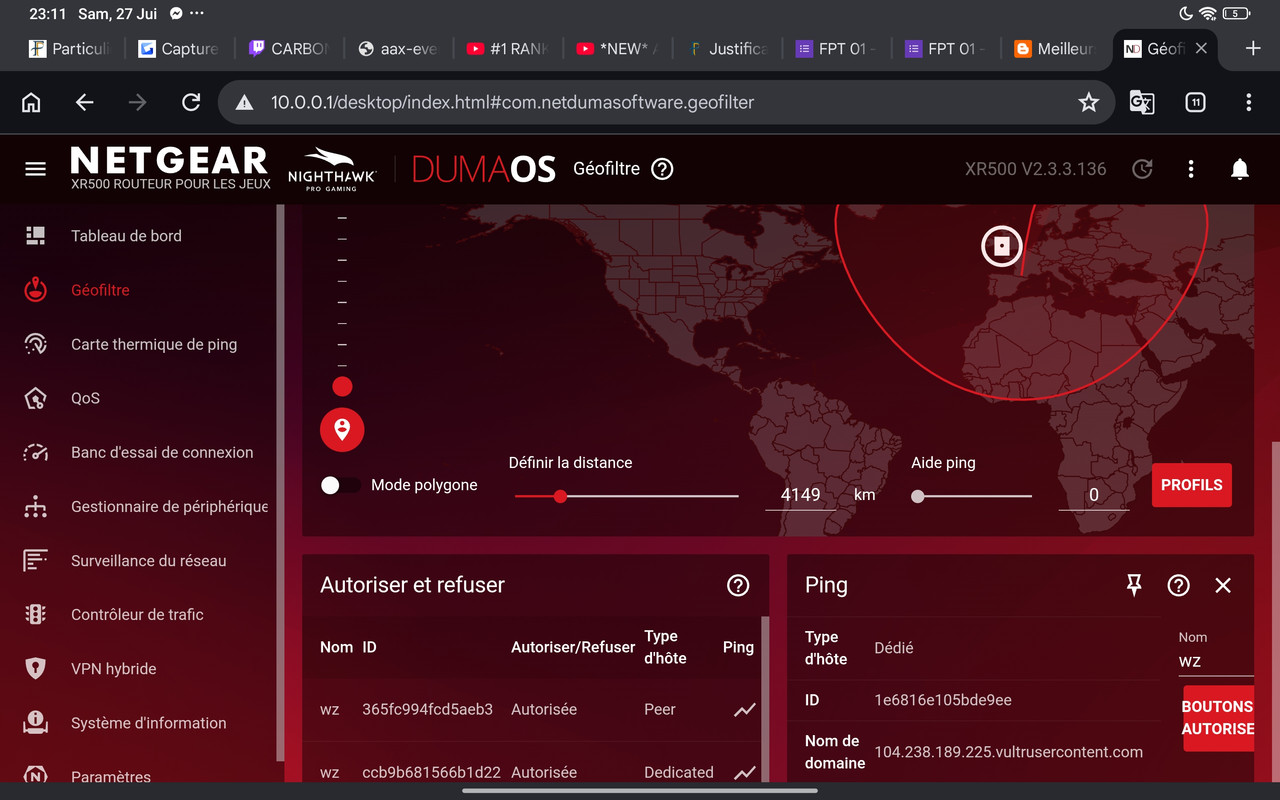Click browser address bar URL

pos(512,102)
